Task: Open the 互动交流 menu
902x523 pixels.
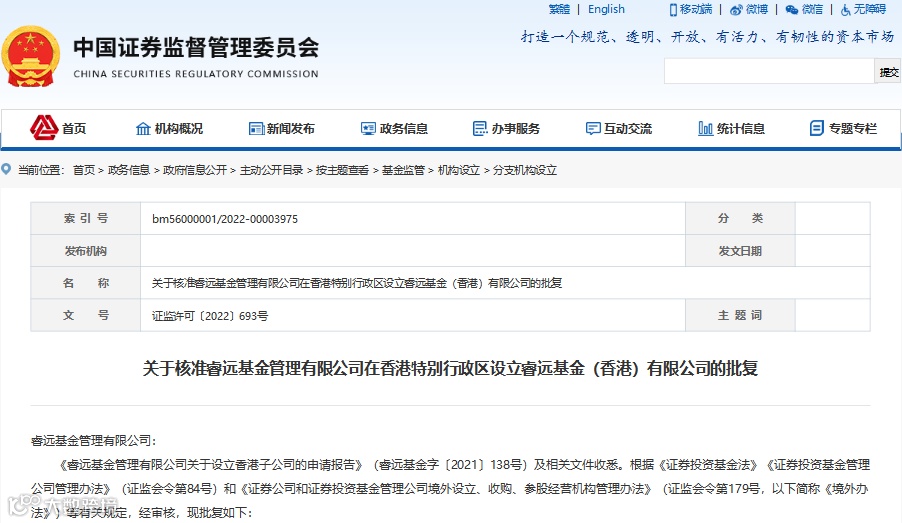Action: [x=628, y=129]
